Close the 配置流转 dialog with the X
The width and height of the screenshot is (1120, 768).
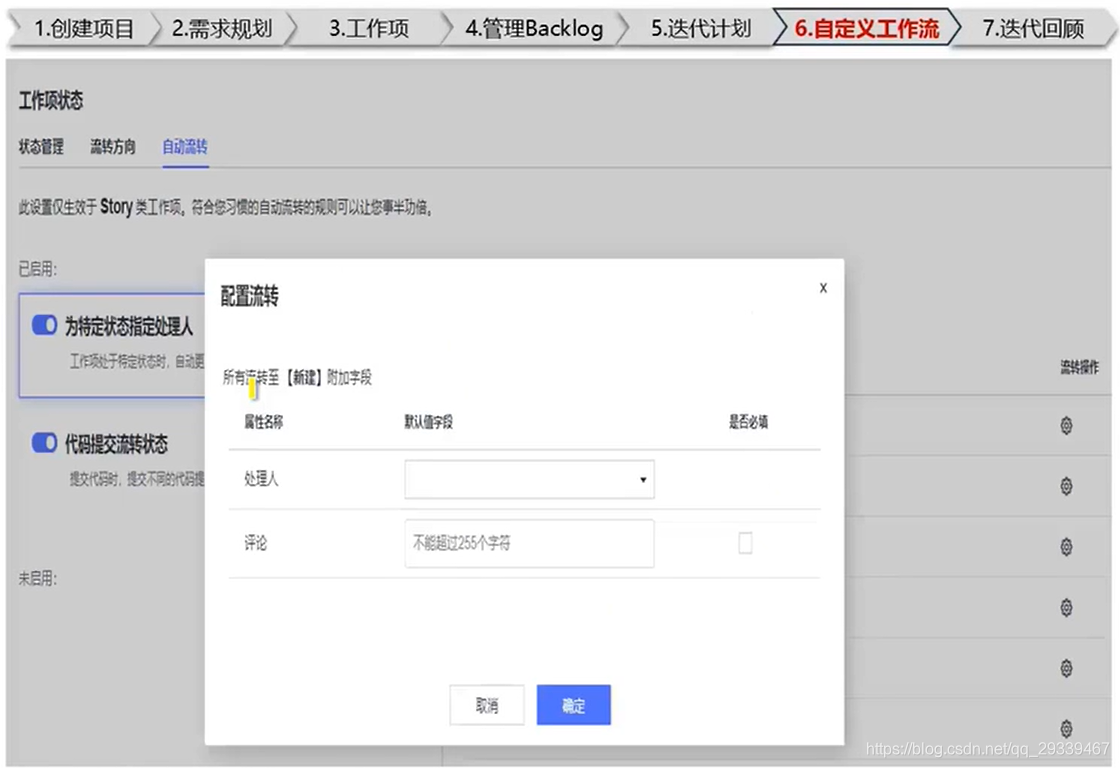coord(822,288)
